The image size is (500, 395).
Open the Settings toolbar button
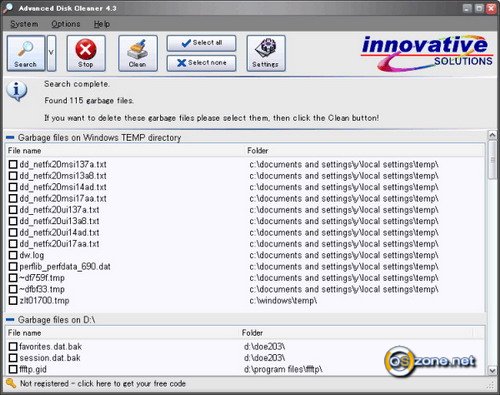tap(266, 53)
